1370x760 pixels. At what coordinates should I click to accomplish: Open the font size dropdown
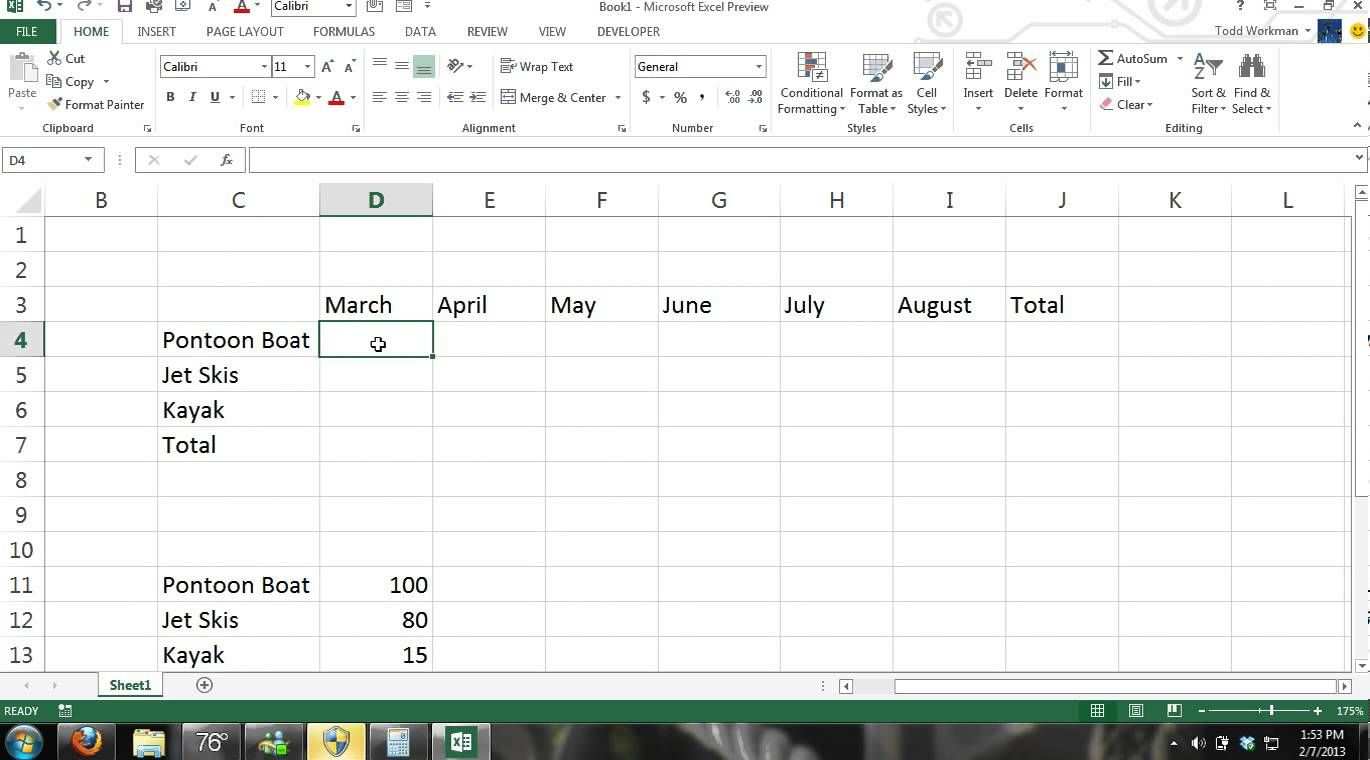point(307,67)
